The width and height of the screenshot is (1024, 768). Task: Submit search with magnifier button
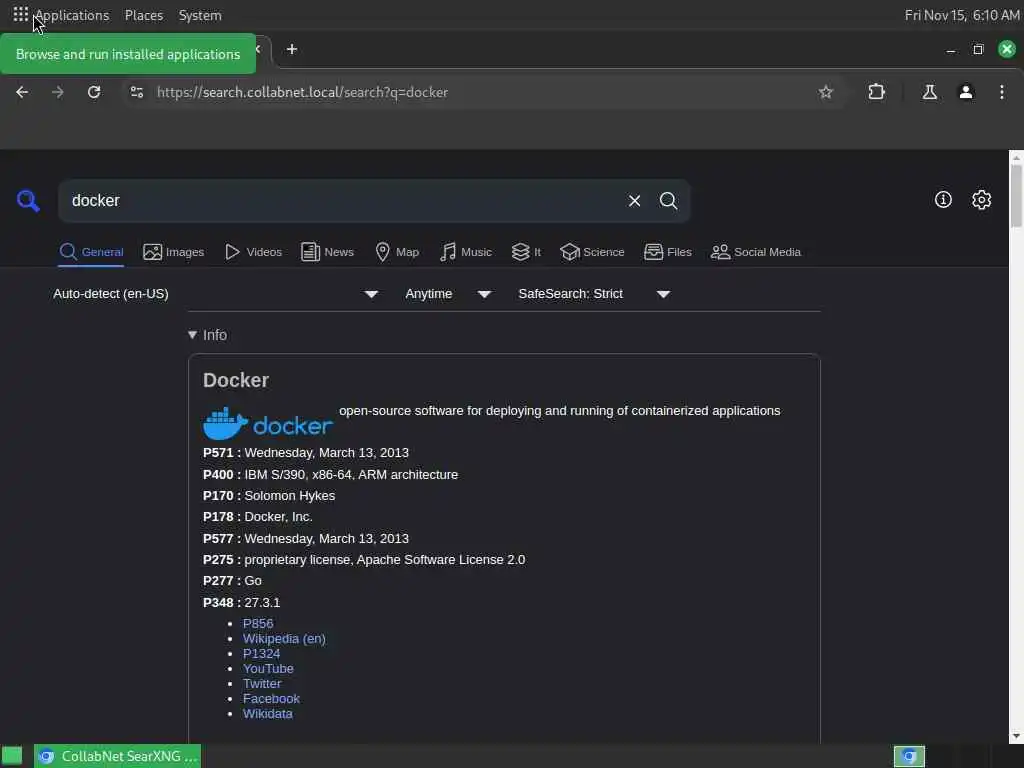(668, 200)
